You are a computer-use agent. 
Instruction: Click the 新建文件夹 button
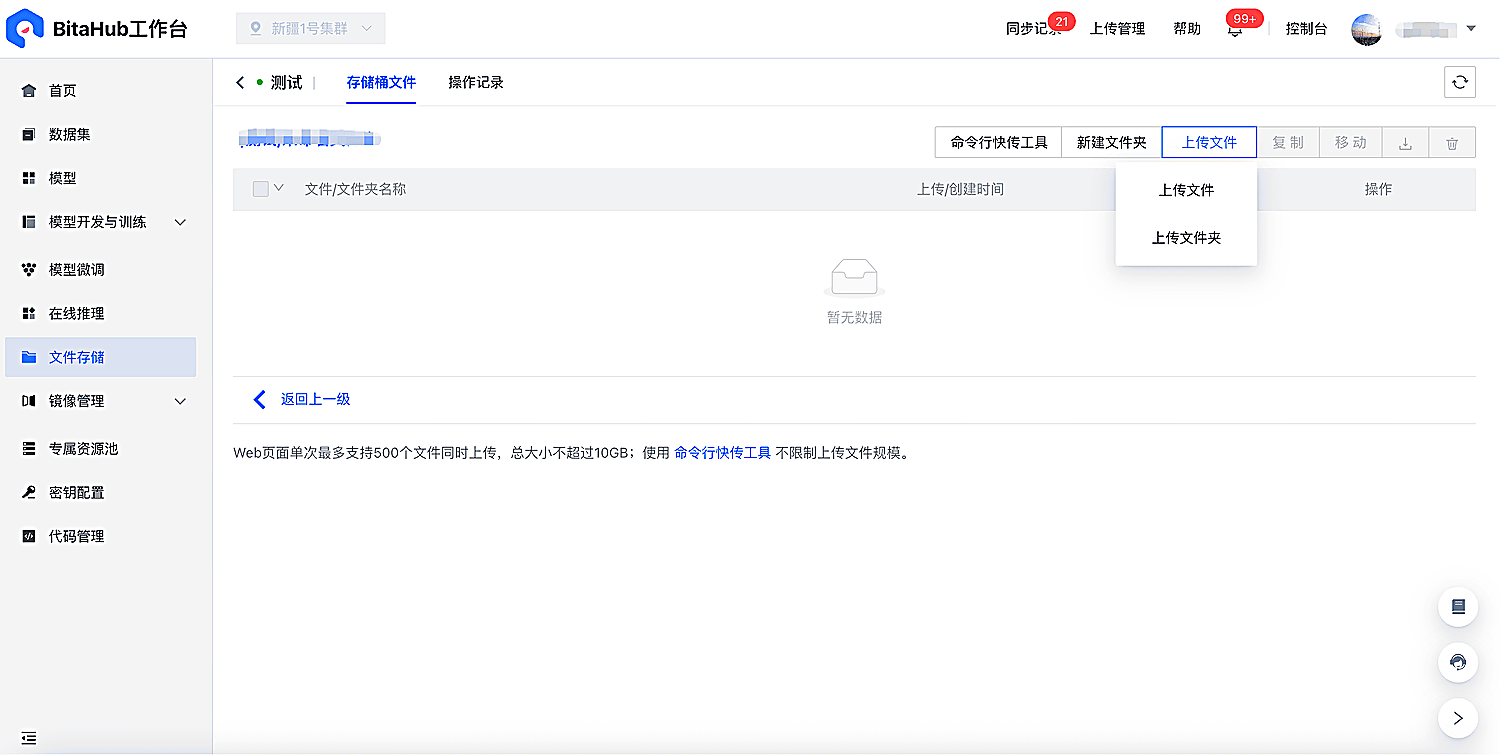click(1111, 143)
